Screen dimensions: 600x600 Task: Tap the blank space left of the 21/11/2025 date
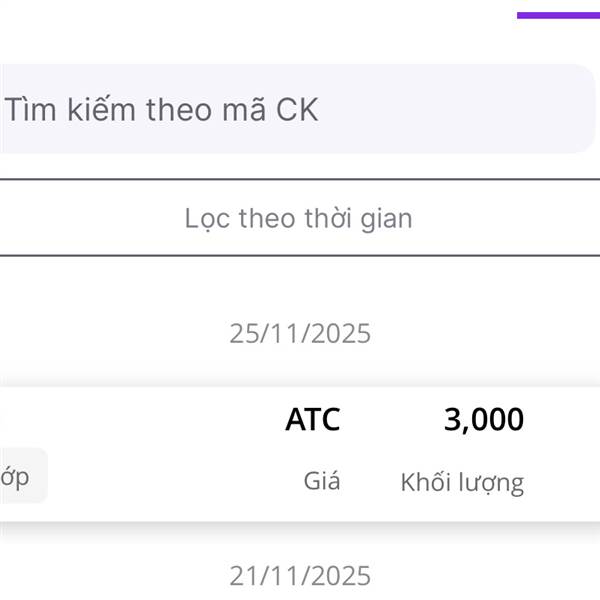(x=100, y=576)
